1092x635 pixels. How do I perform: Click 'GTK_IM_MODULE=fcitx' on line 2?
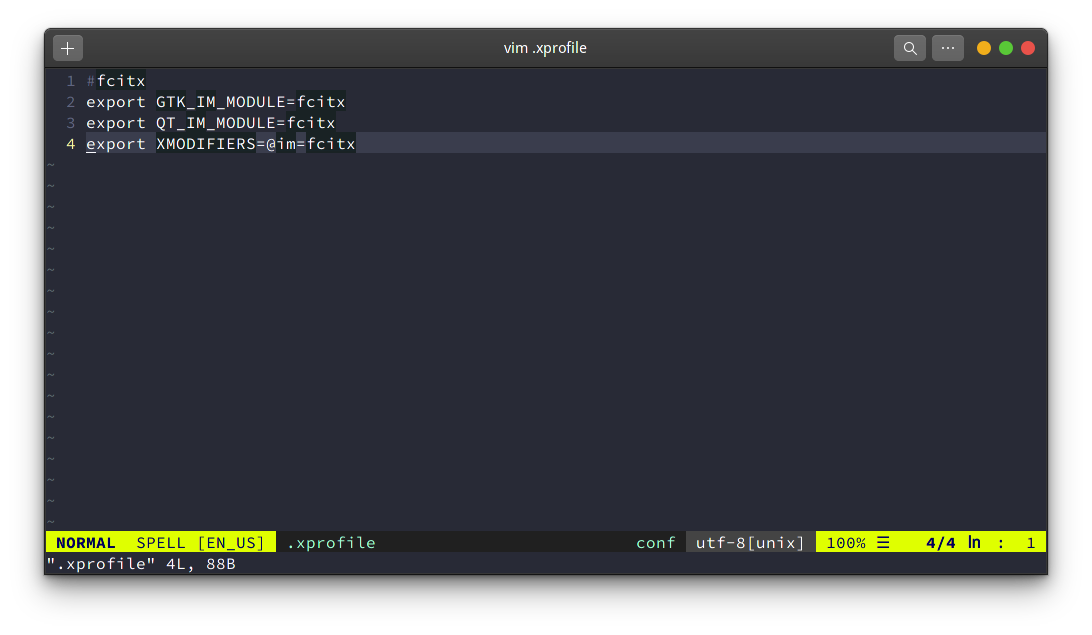(x=251, y=102)
